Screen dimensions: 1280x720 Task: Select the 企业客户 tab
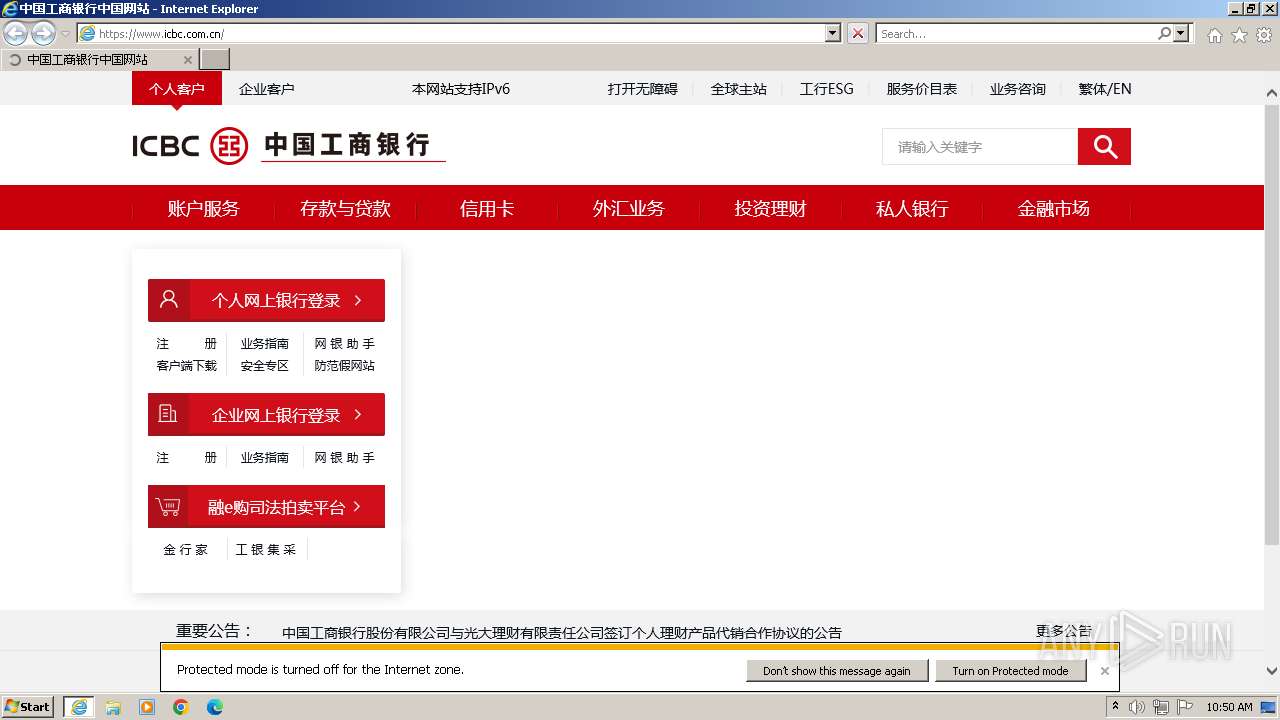click(x=267, y=89)
